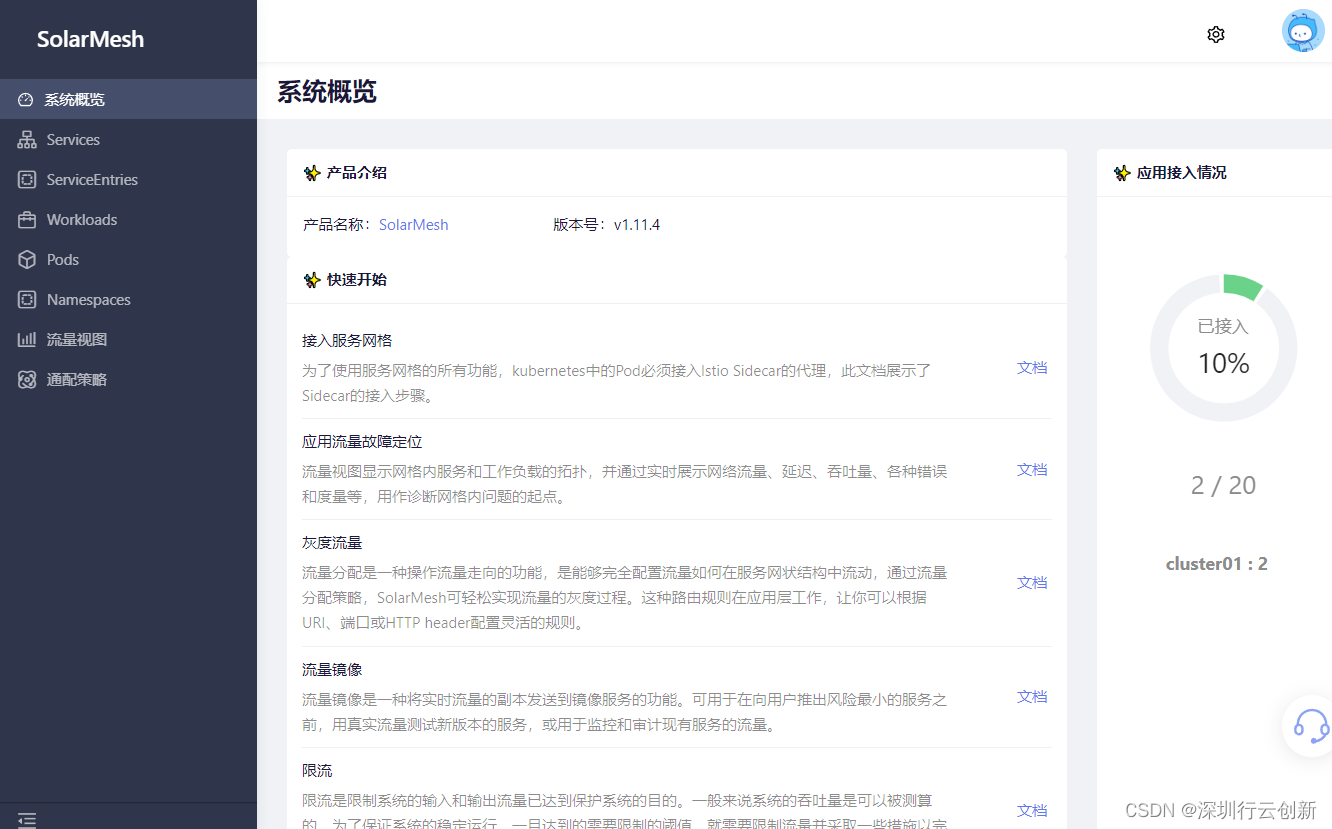The width and height of the screenshot is (1332, 829).
Task: Click the user avatar at top right
Action: (1302, 31)
